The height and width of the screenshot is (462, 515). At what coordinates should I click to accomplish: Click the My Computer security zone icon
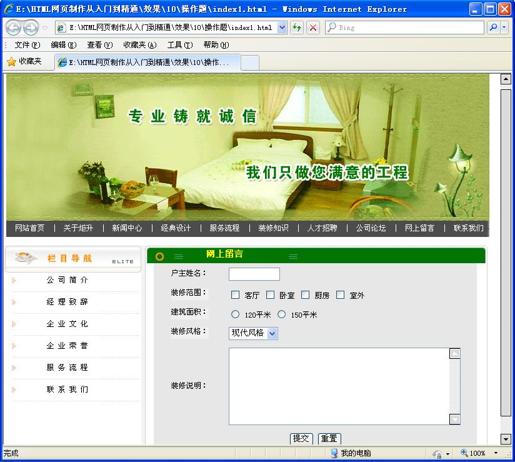[x=334, y=453]
